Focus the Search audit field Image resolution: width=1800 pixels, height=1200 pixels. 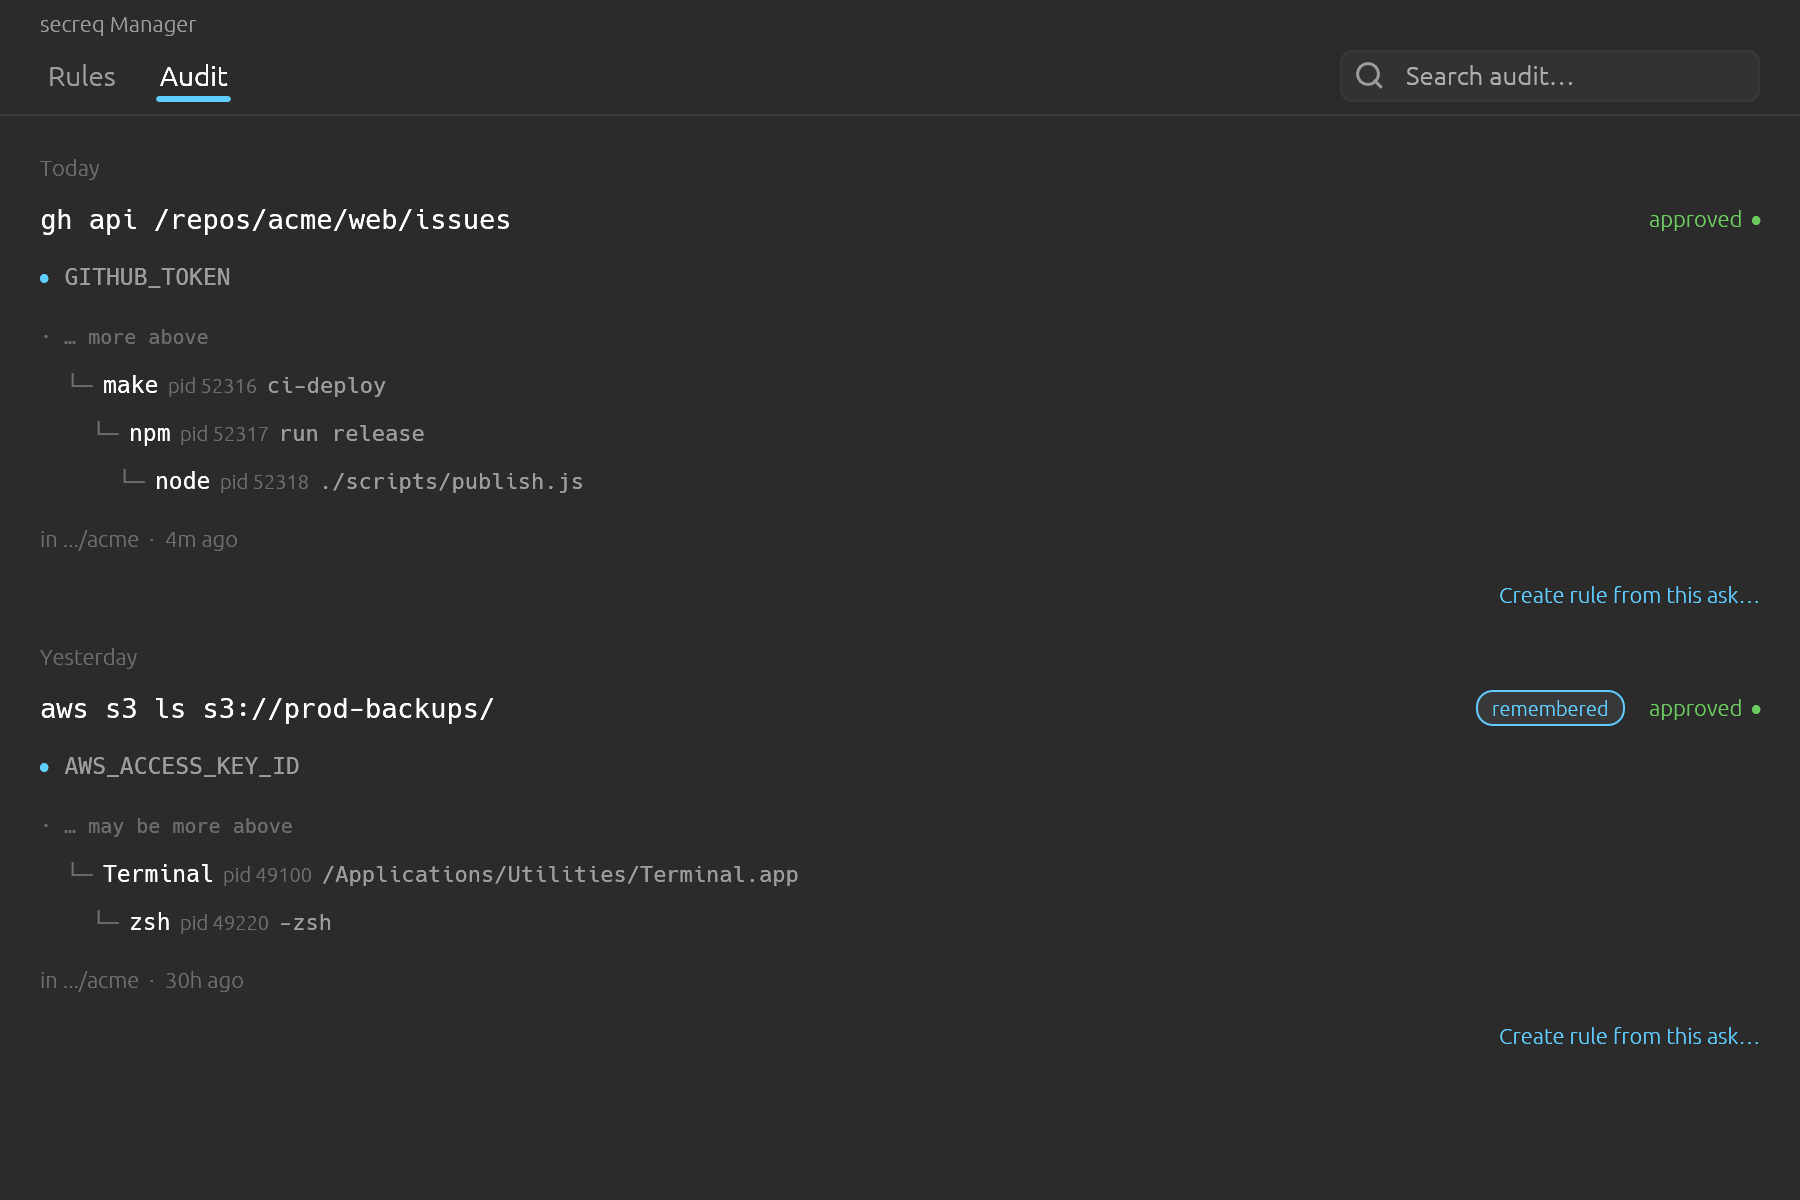point(1549,76)
